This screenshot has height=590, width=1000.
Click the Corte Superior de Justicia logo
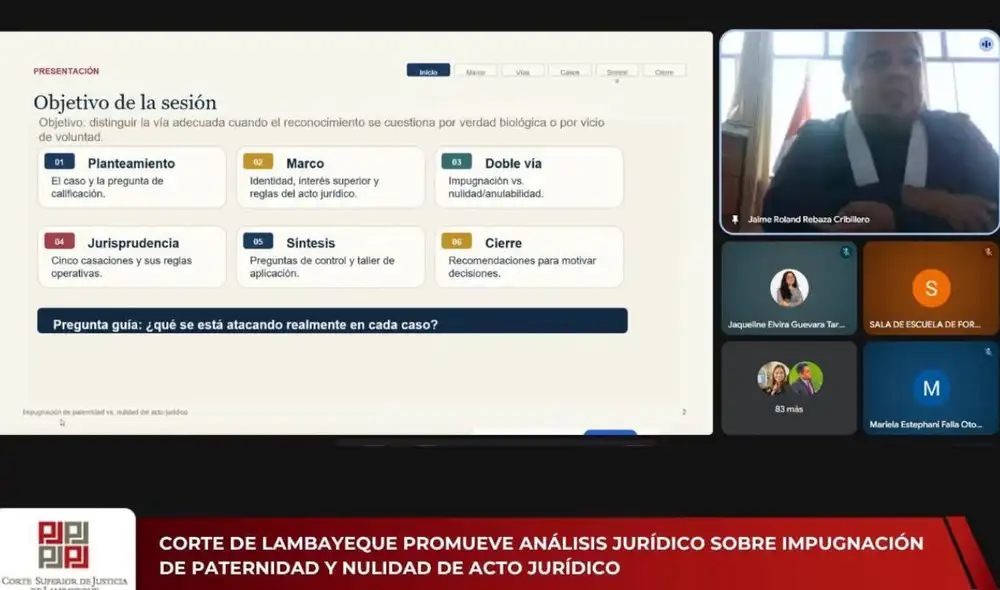click(64, 552)
